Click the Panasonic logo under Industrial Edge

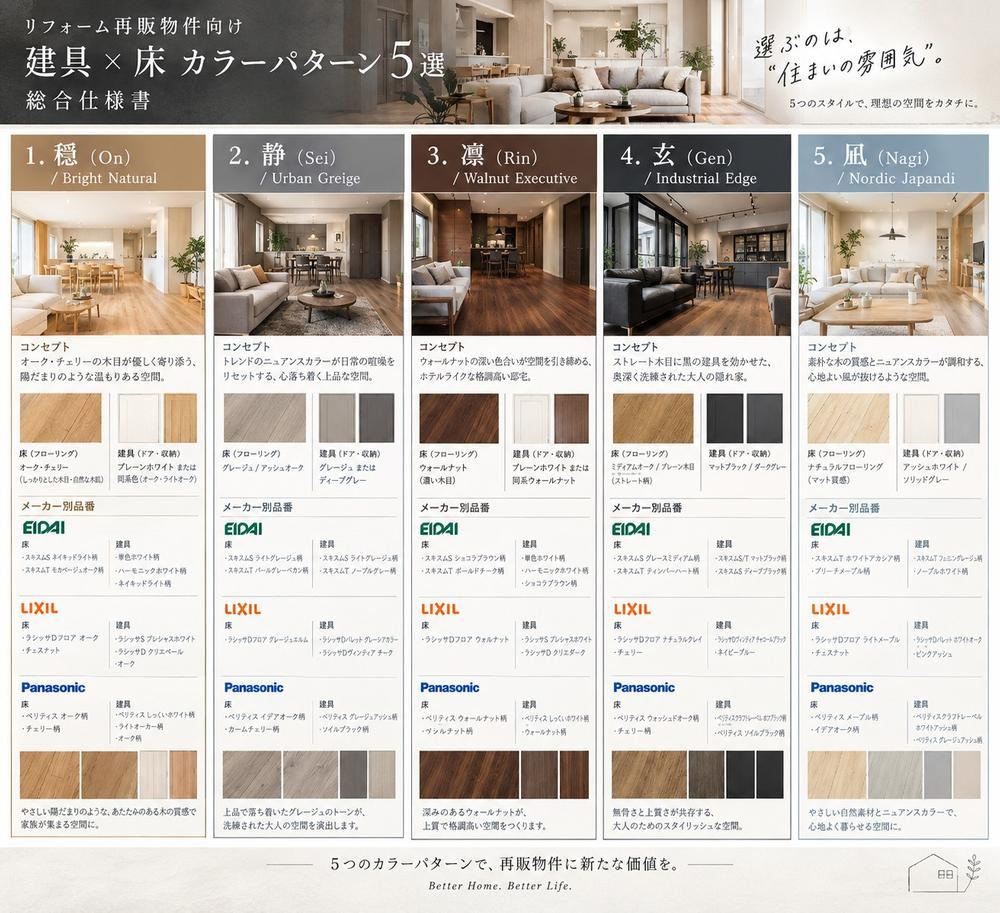point(643,687)
